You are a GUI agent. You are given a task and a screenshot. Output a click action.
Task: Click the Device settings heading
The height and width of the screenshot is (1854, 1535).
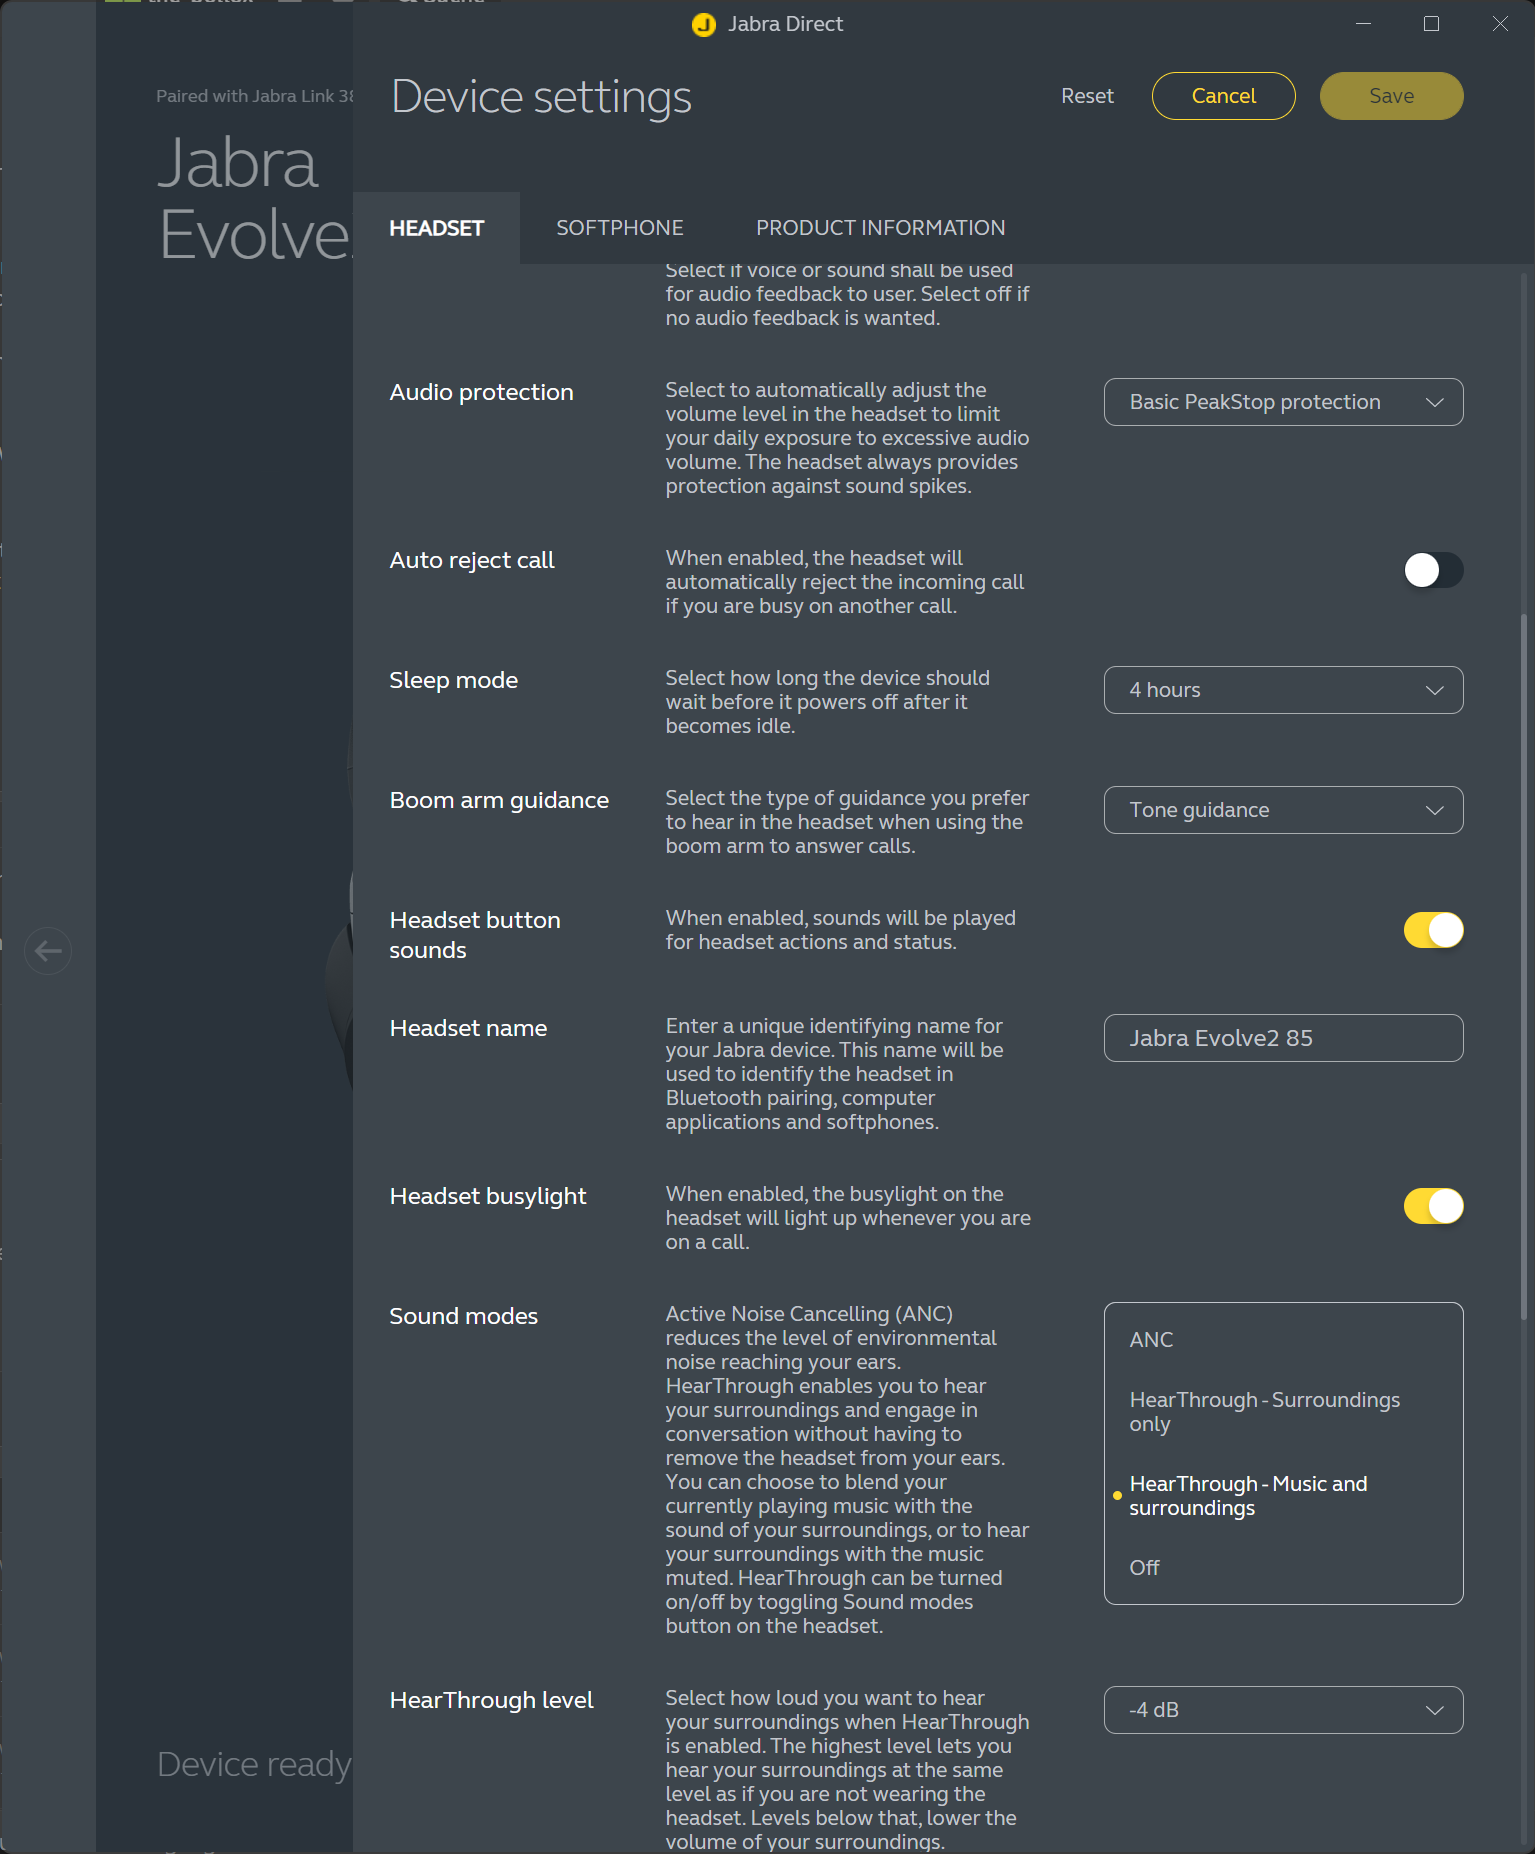pos(541,97)
